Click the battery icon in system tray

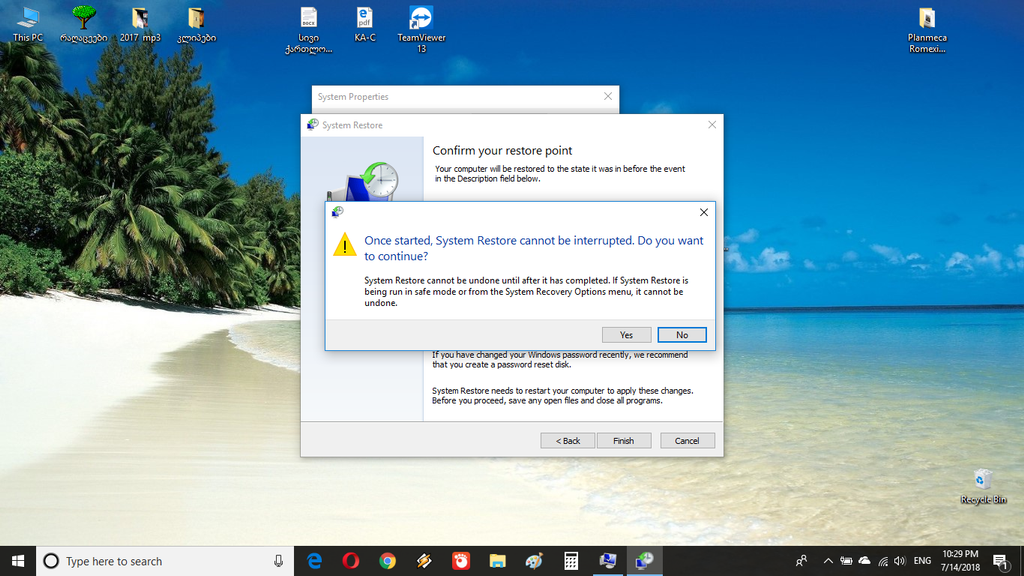[846, 561]
